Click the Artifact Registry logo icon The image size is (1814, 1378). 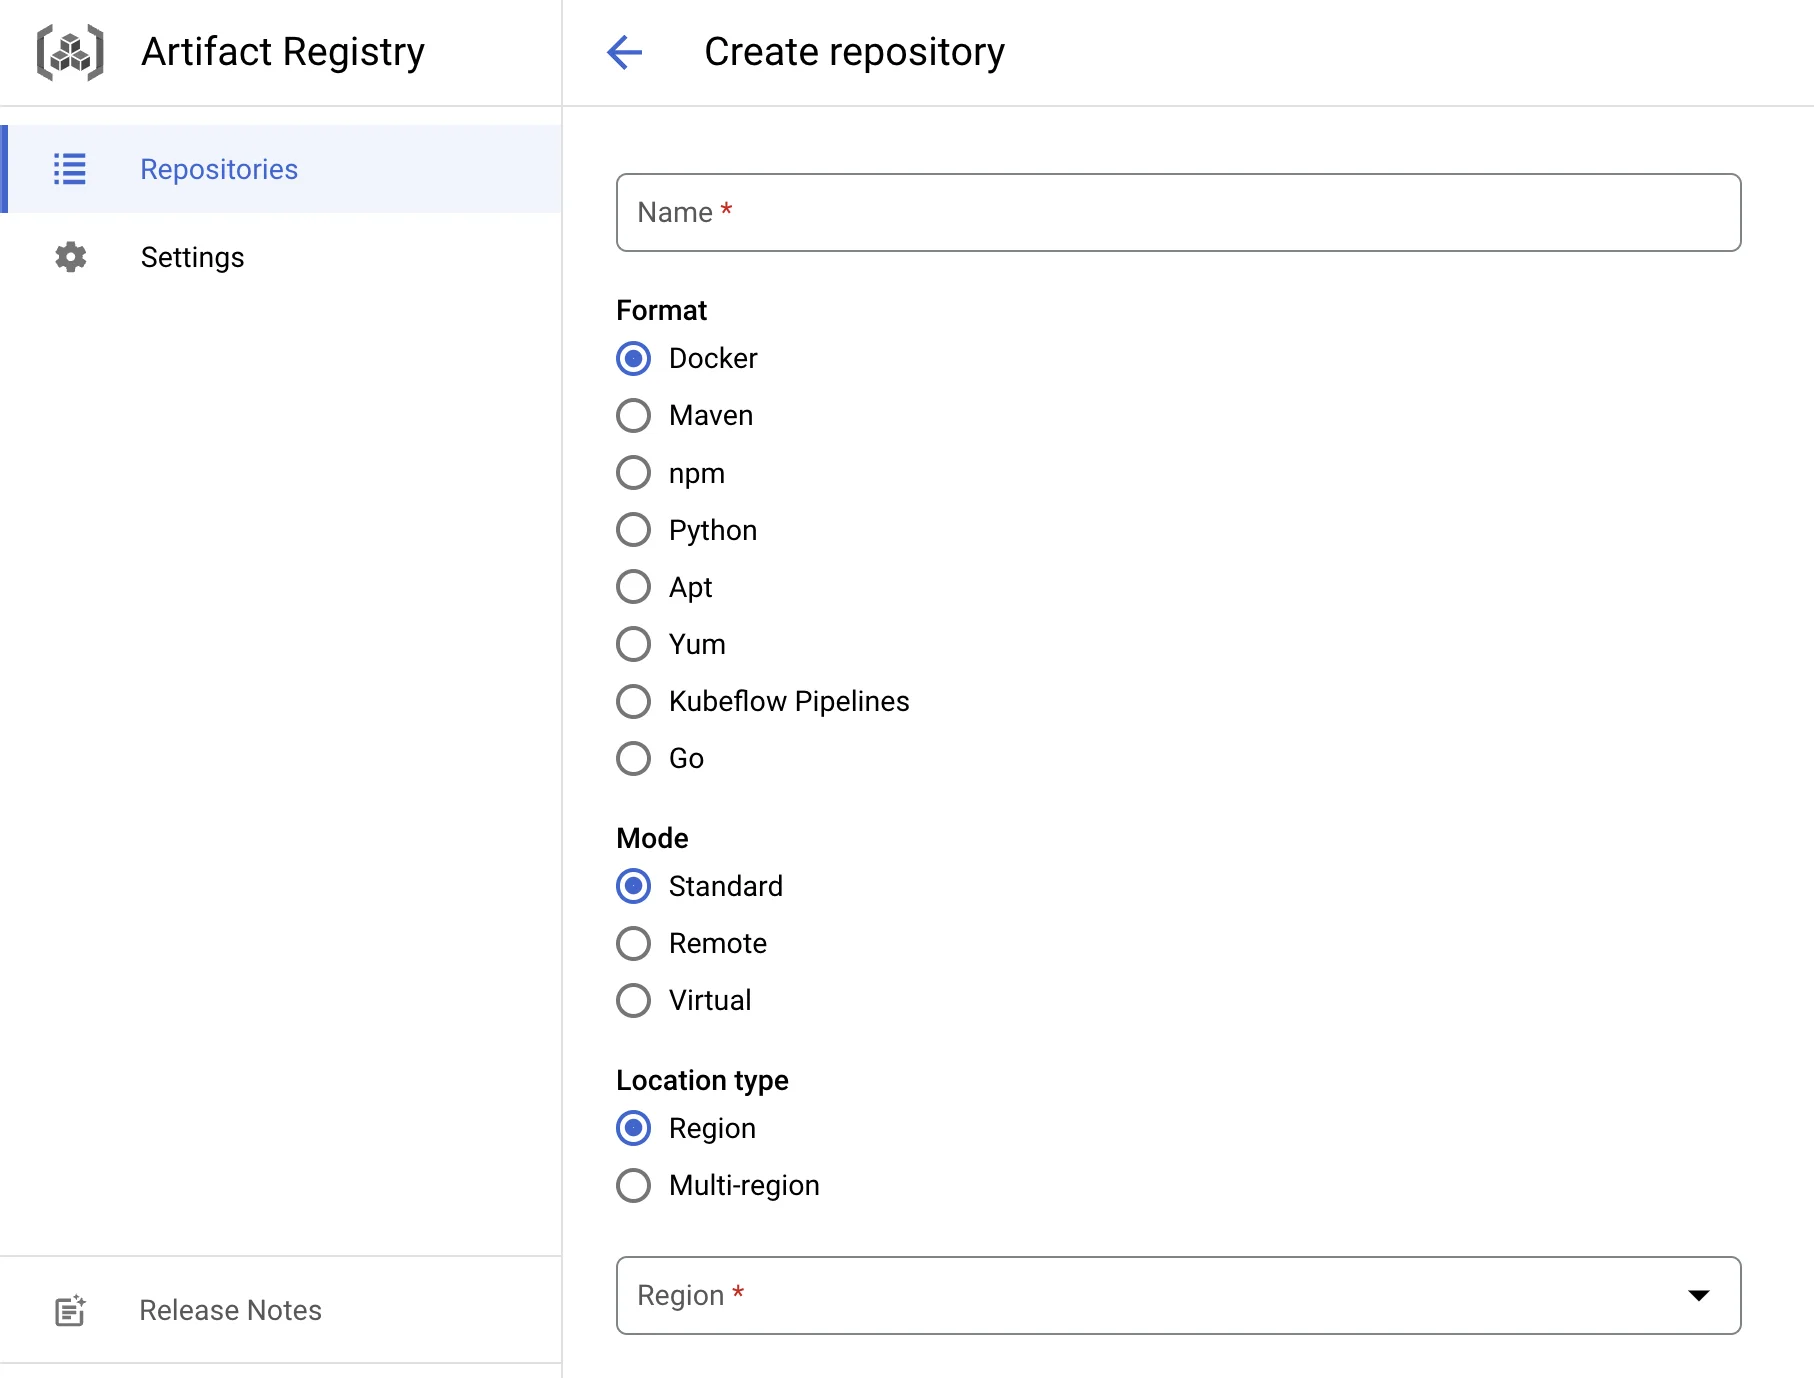(70, 52)
